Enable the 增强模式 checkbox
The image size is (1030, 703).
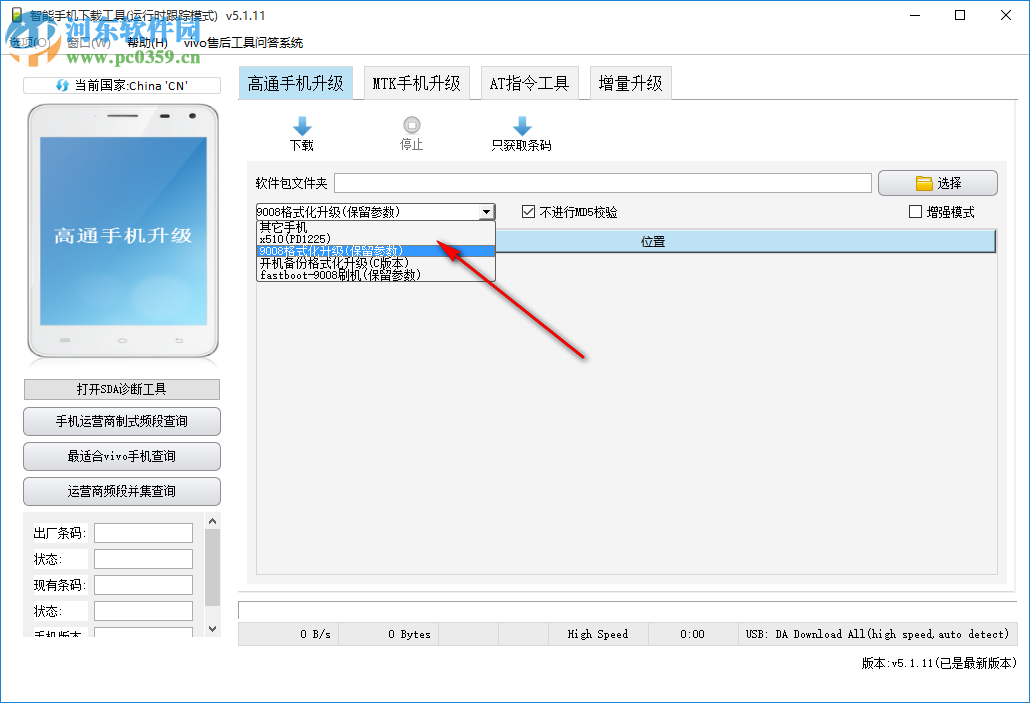916,211
